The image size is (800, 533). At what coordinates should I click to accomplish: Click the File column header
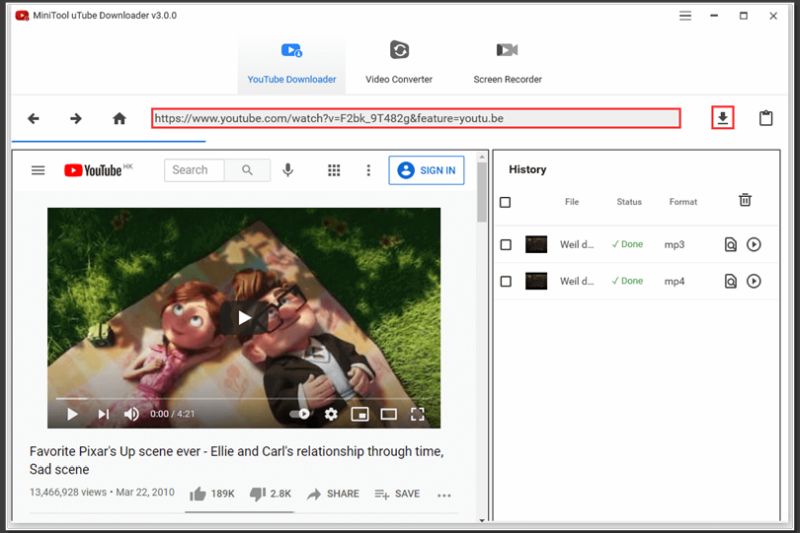pos(572,202)
